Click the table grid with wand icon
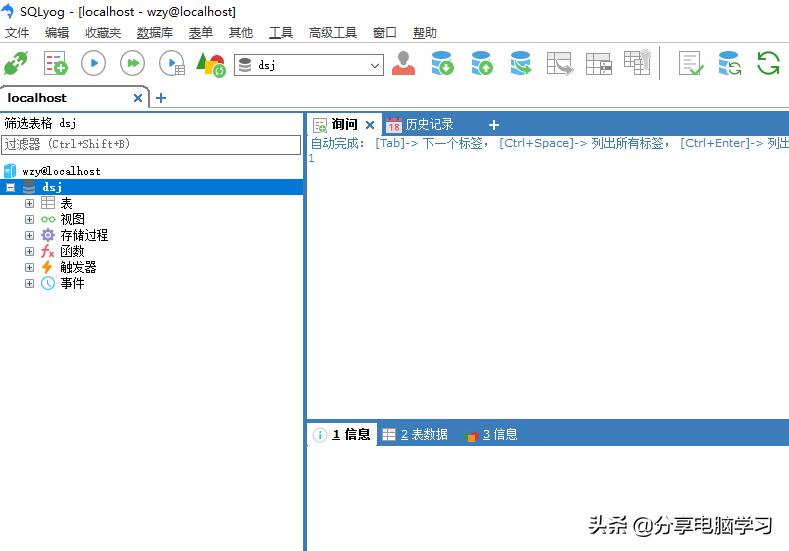Image resolution: width=789 pixels, height=551 pixels. (x=638, y=62)
